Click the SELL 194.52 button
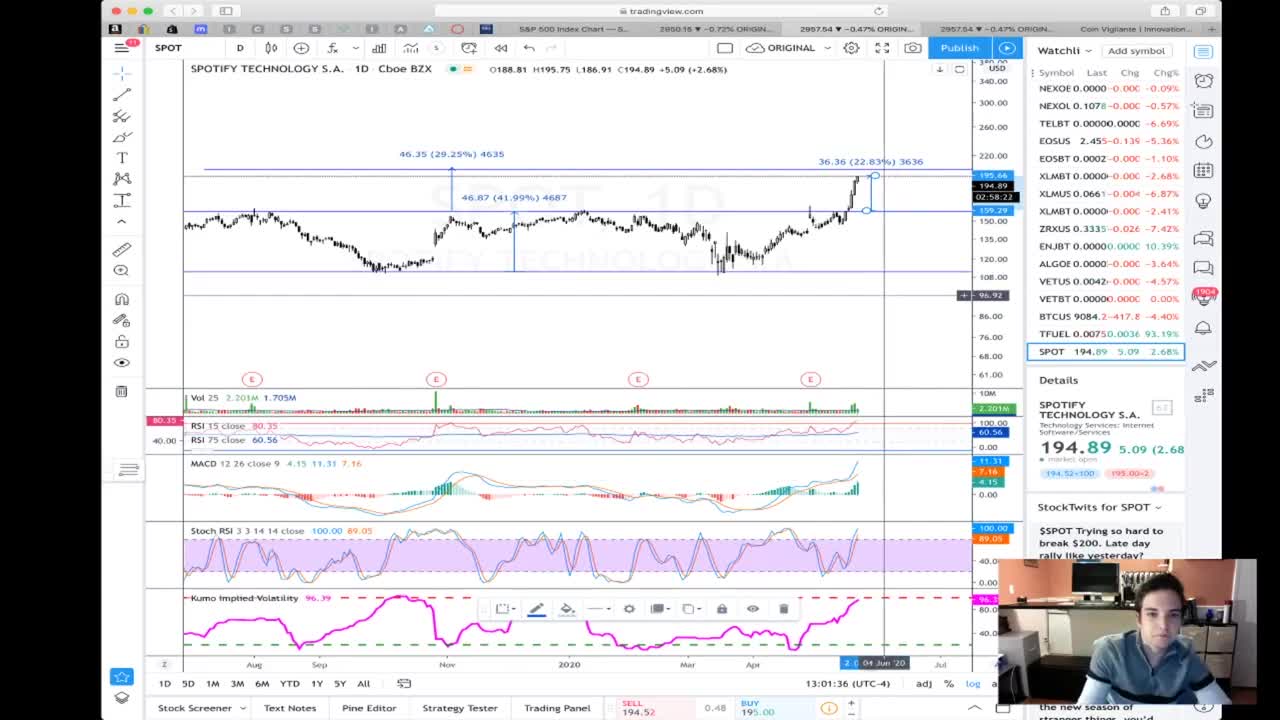The height and width of the screenshot is (720, 1280). 655,708
